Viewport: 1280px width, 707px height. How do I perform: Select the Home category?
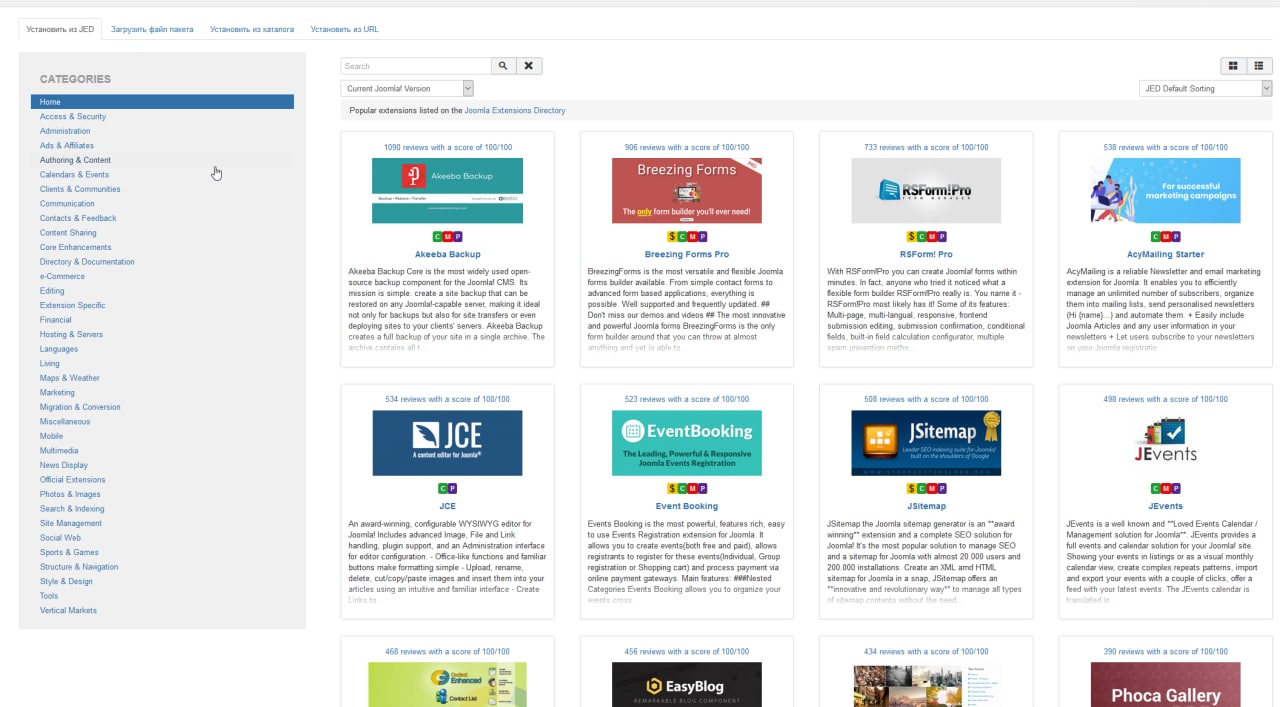pos(162,102)
